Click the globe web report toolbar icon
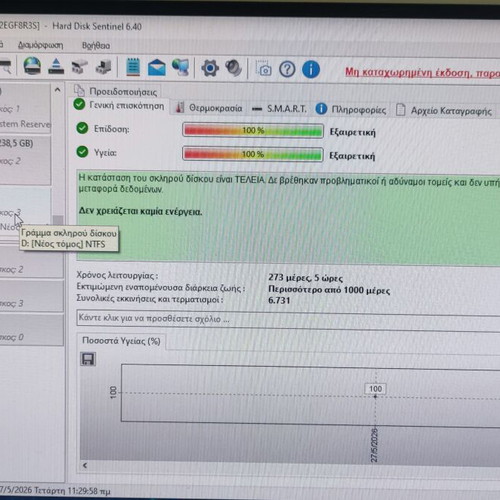Viewport: 500px width, 500px height. point(32,65)
